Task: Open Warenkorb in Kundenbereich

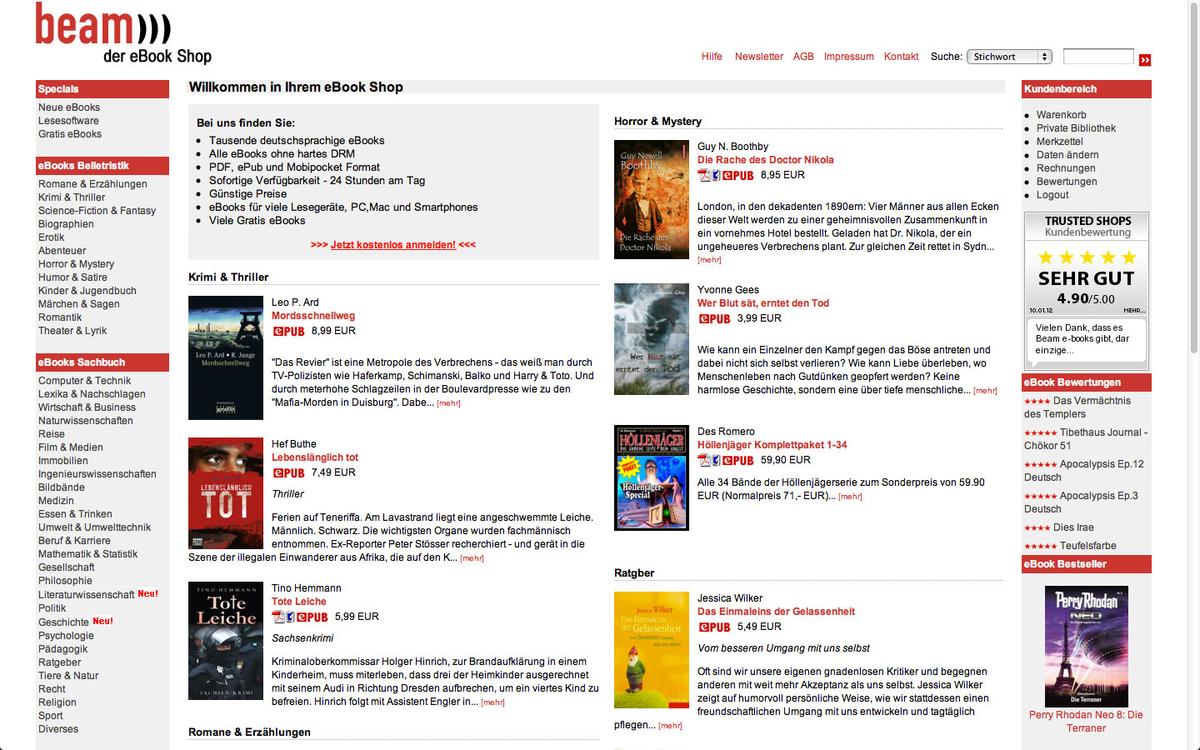Action: point(1061,116)
